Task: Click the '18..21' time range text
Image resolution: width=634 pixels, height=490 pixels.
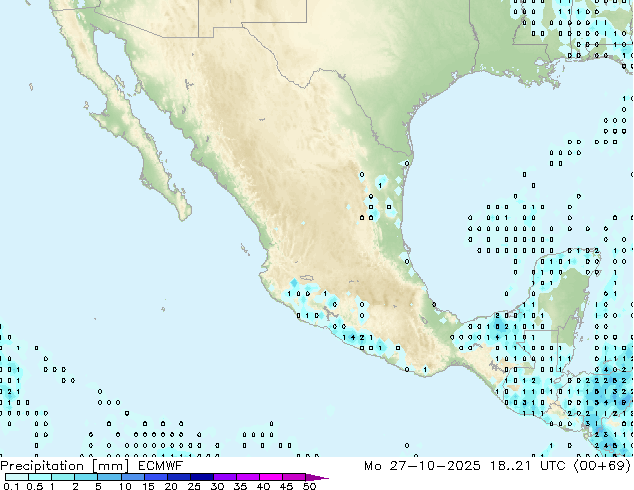Action: (x=510, y=466)
